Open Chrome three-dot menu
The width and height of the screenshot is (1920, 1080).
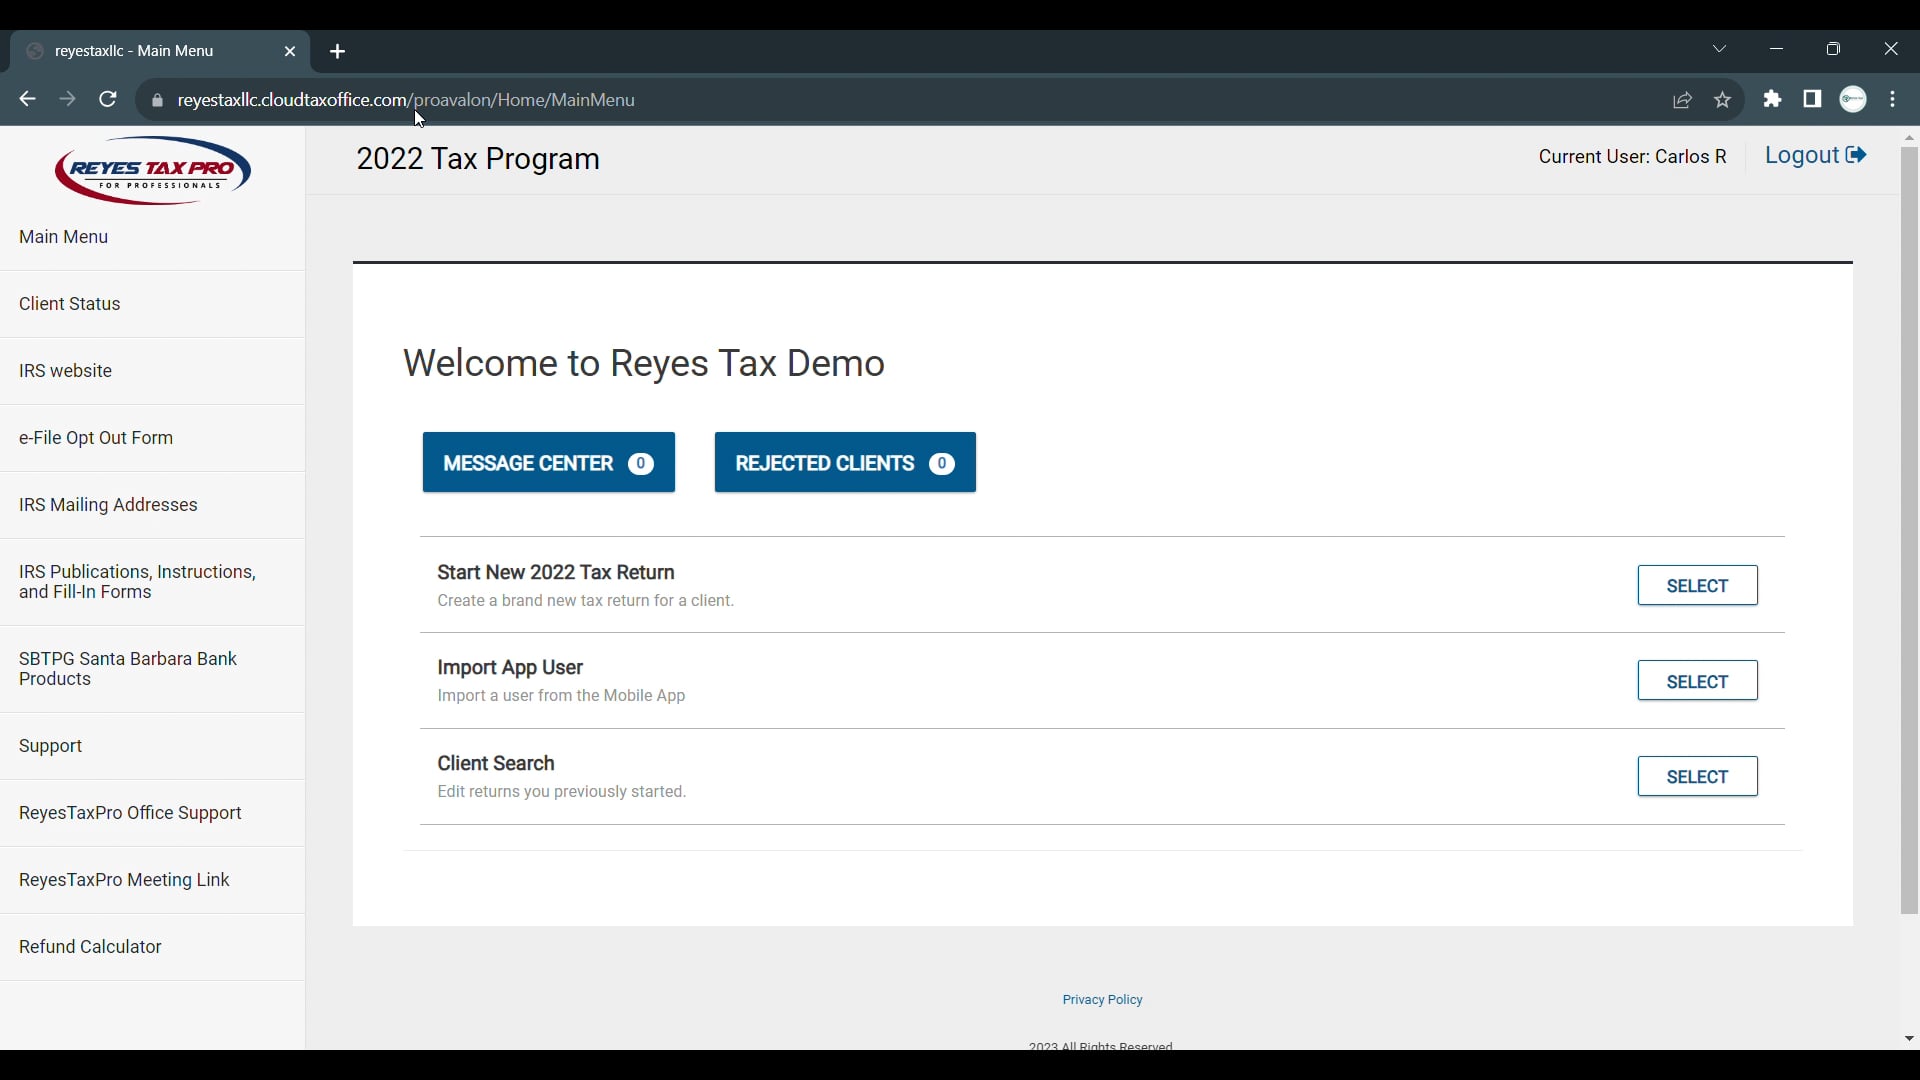[1894, 100]
